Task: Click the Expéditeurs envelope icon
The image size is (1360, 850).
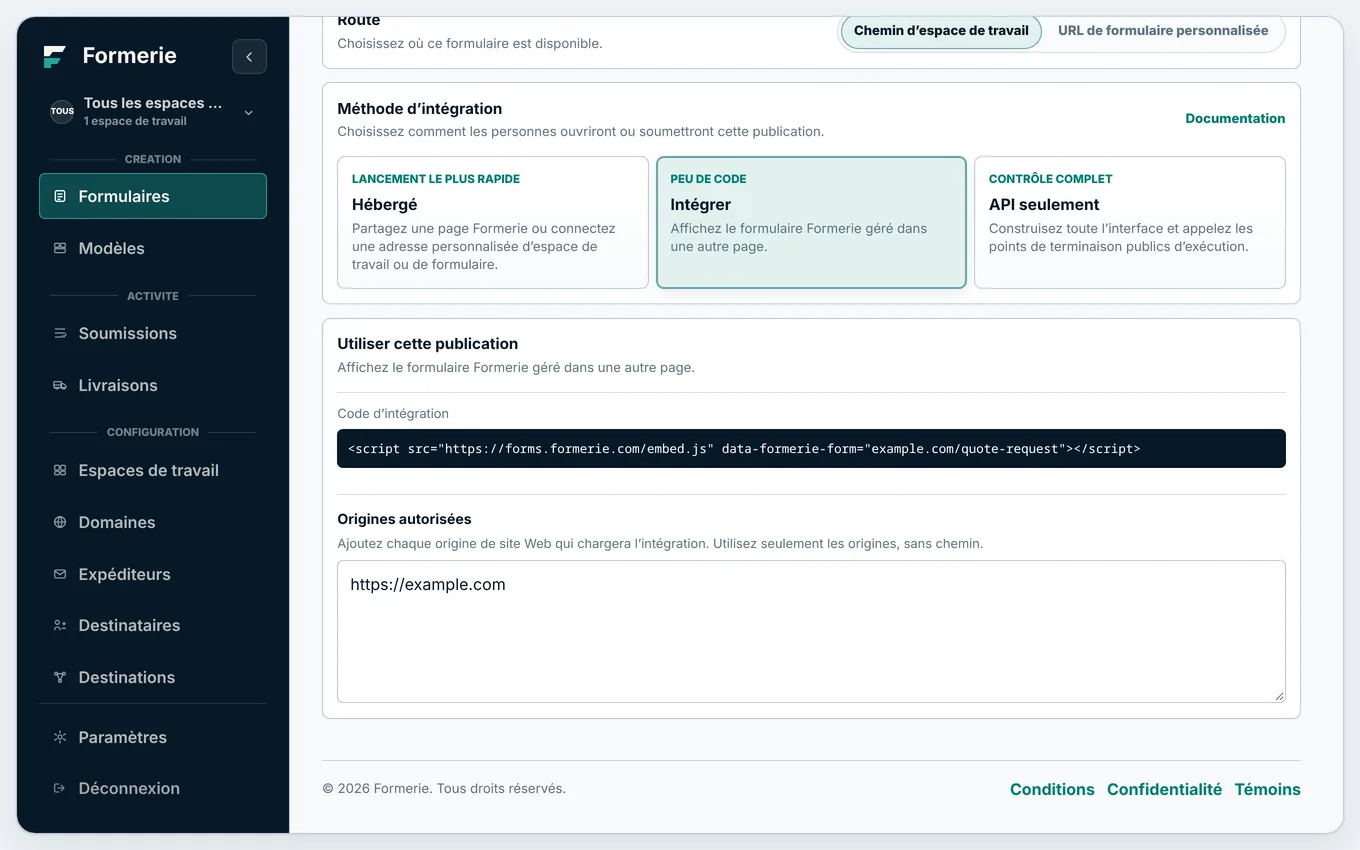Action: pos(60,574)
